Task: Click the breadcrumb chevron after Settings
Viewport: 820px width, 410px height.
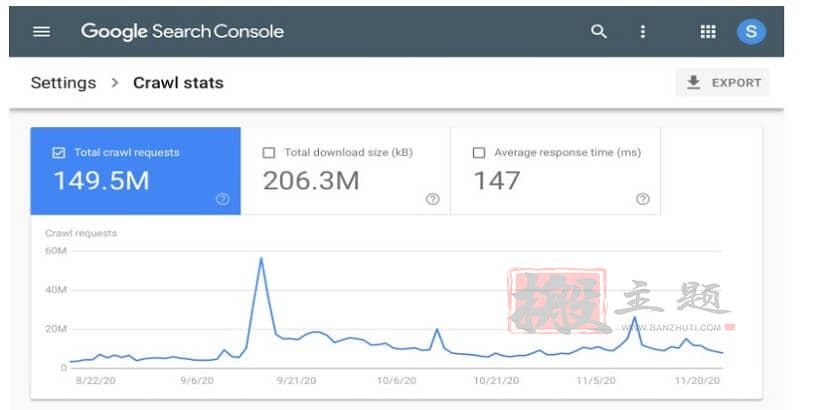Action: (x=115, y=83)
